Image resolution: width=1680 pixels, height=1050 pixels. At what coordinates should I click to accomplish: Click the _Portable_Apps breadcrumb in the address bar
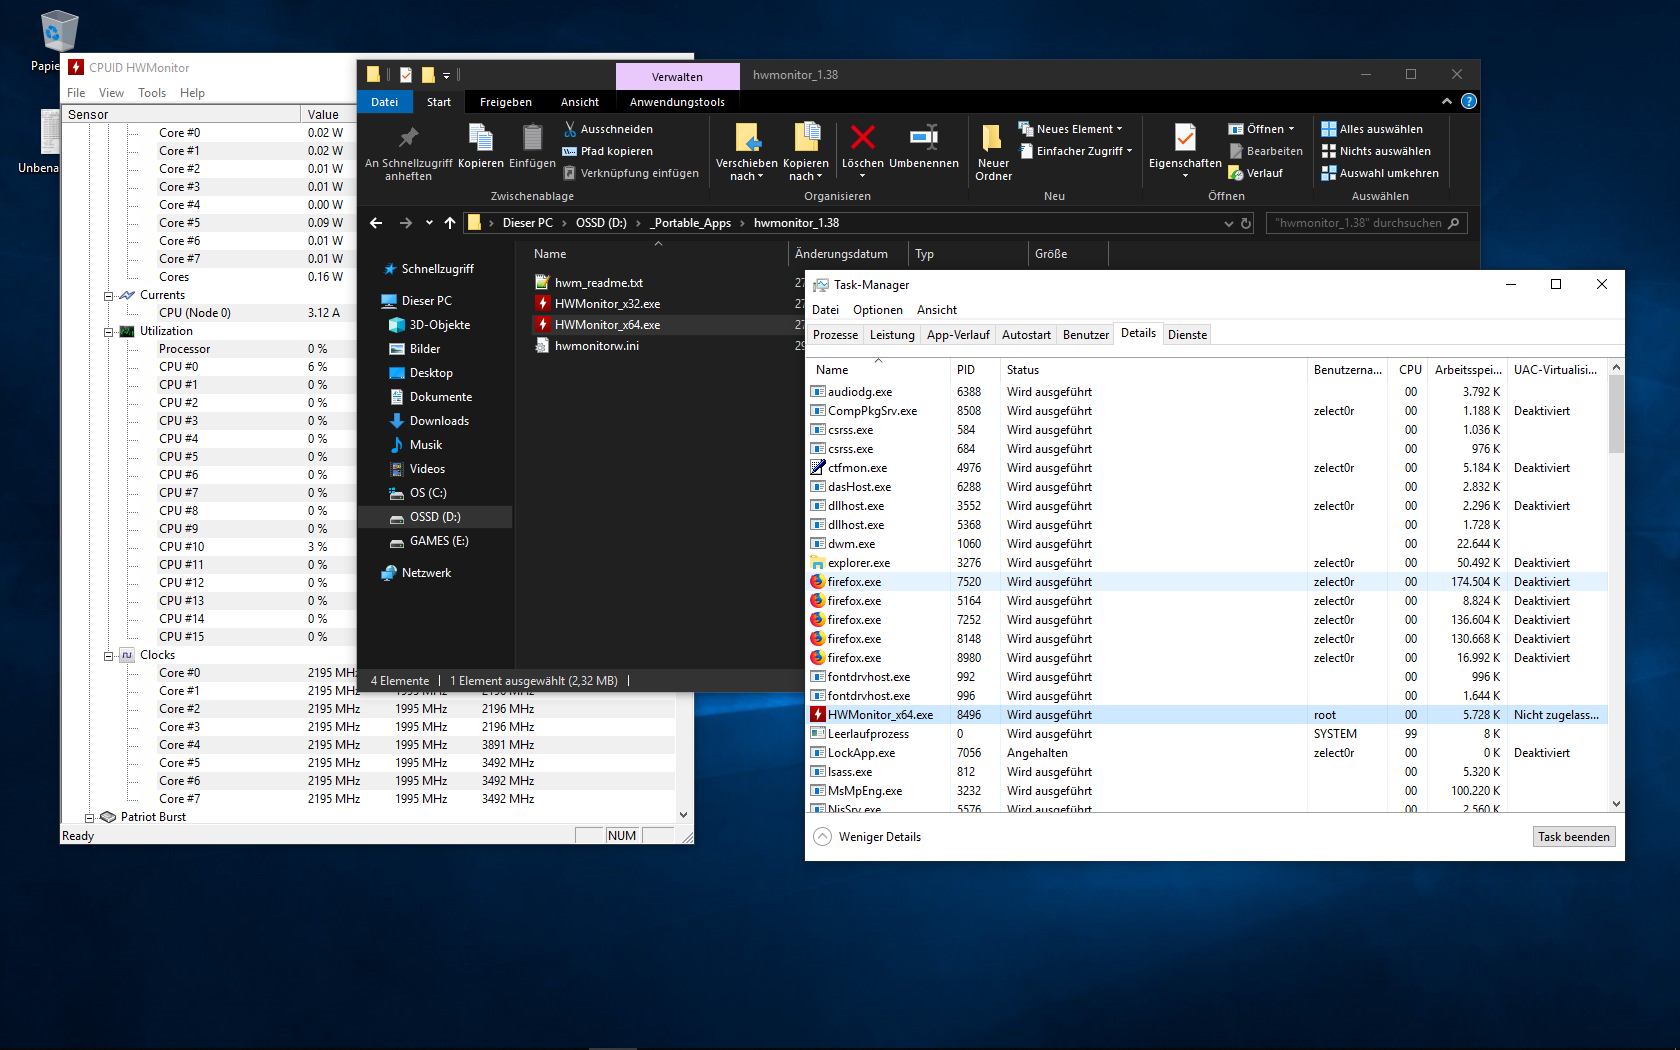pyautogui.click(x=692, y=223)
